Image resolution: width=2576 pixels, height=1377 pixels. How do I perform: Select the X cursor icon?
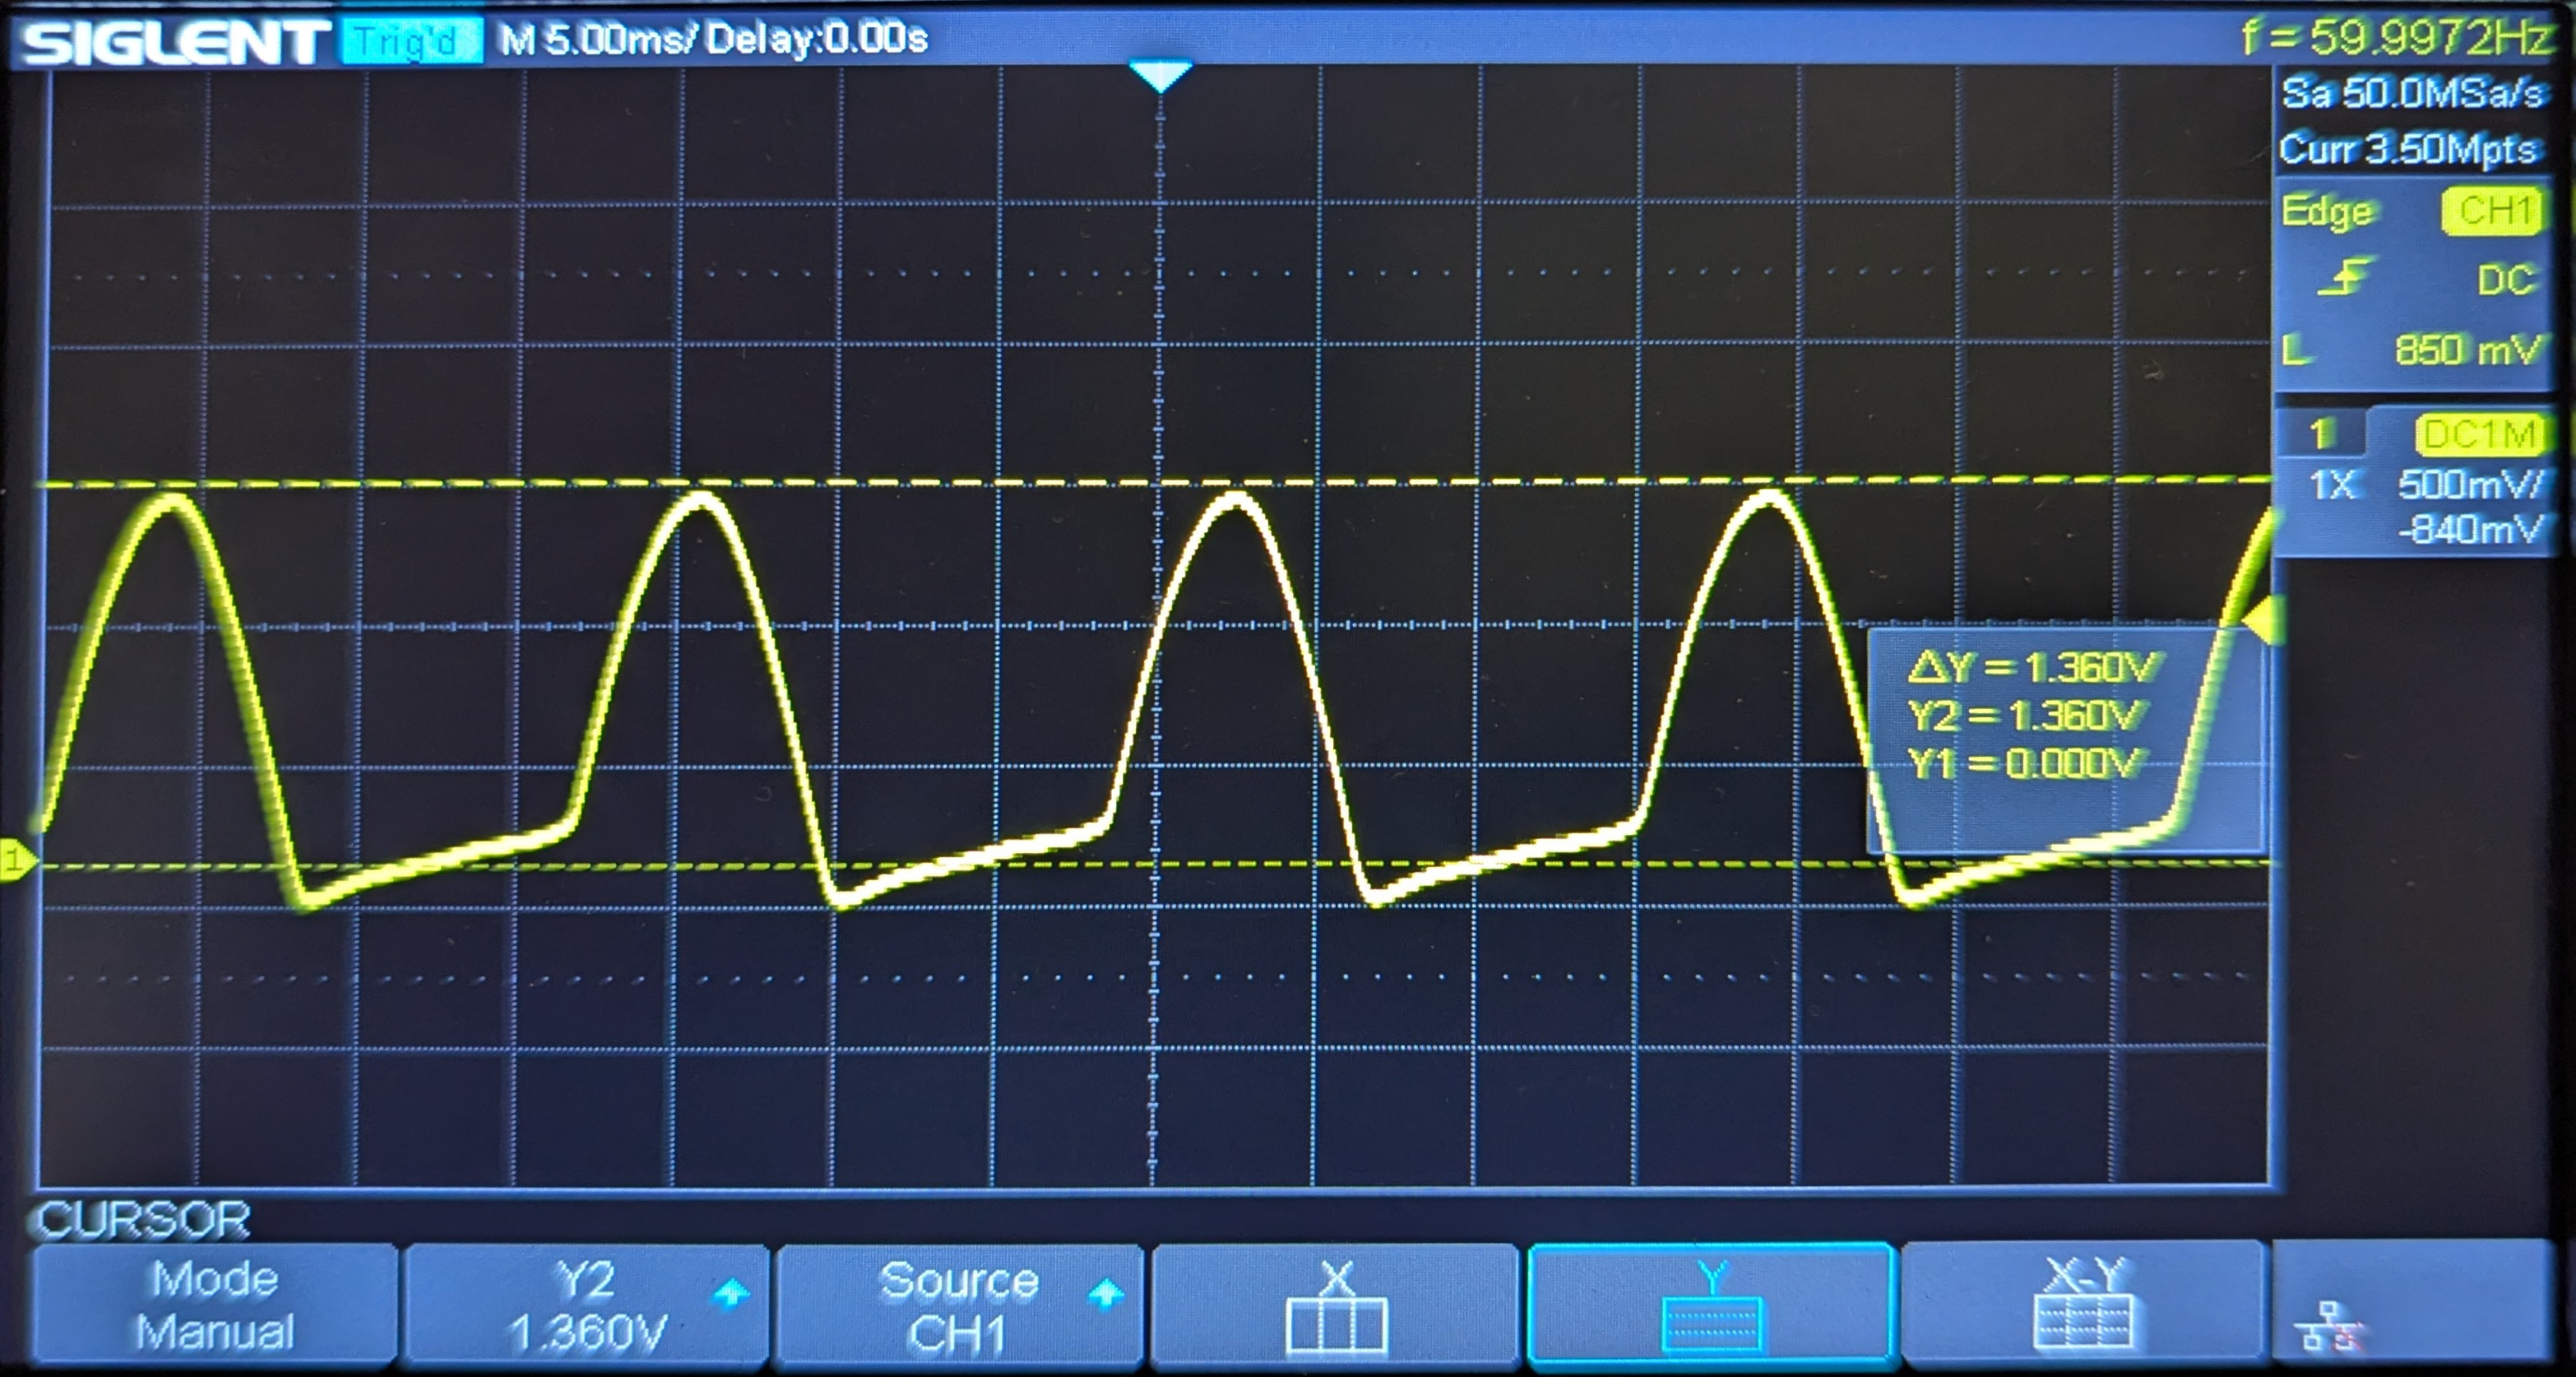click(1336, 1306)
